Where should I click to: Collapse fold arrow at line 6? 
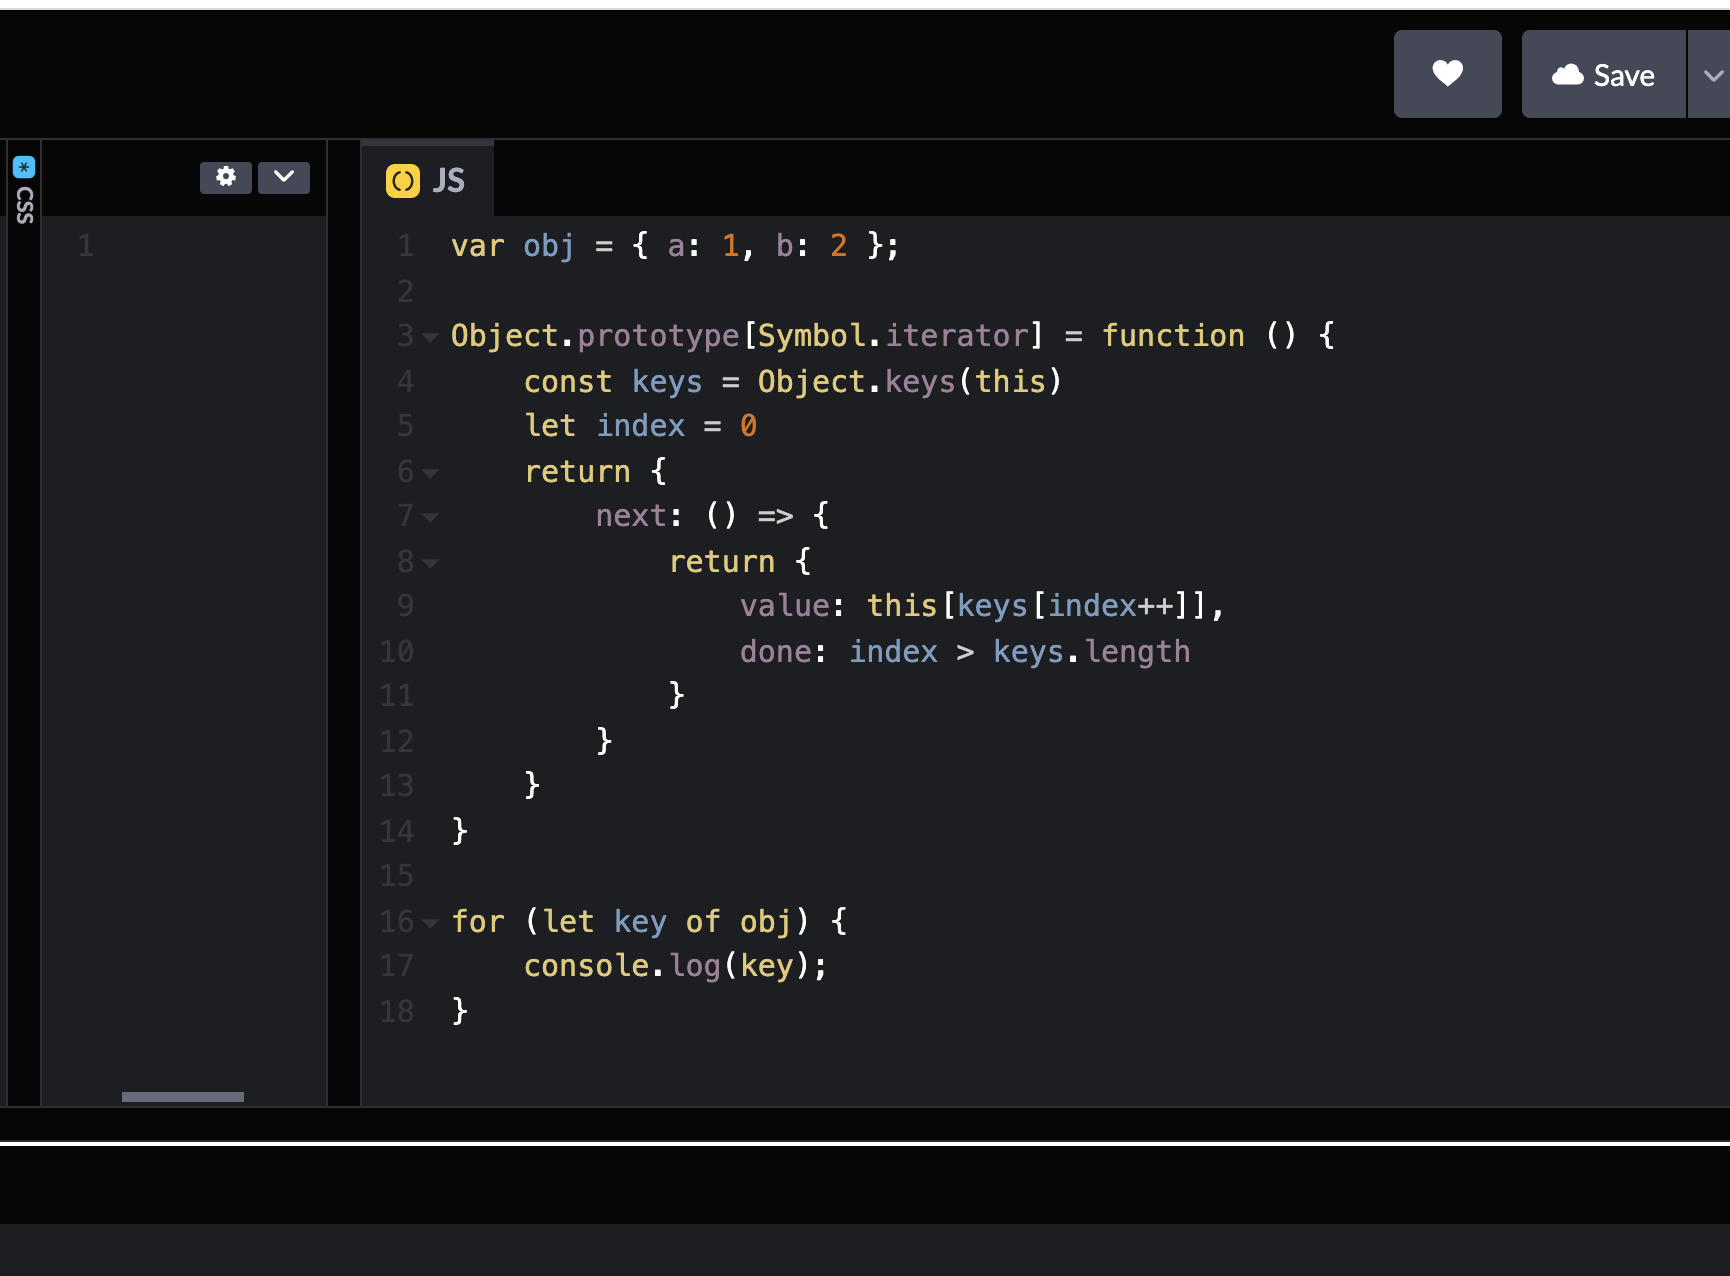click(x=430, y=473)
